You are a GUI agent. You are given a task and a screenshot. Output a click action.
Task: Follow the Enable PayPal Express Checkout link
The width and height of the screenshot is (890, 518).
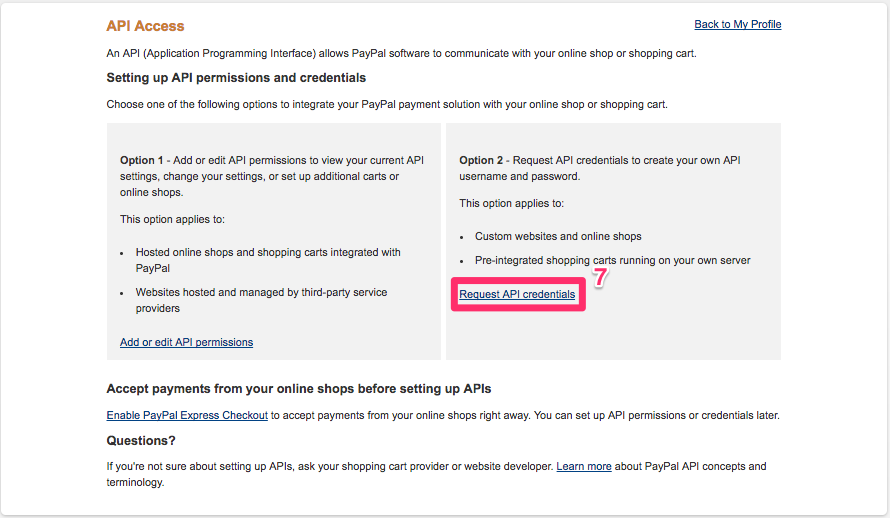click(187, 415)
